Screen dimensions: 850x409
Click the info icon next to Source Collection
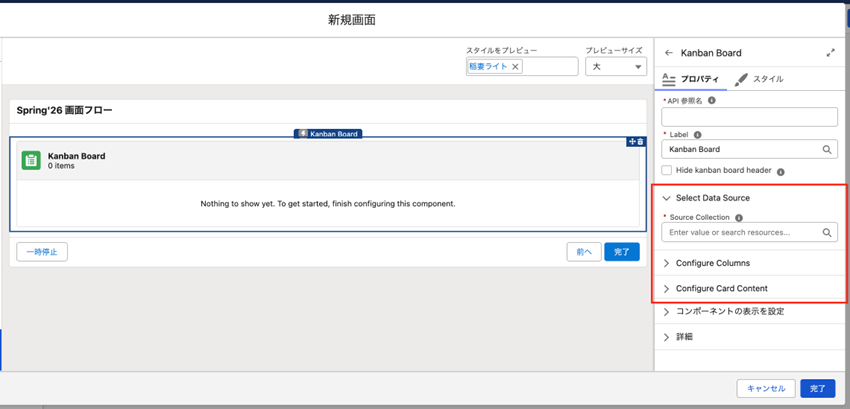click(x=739, y=217)
